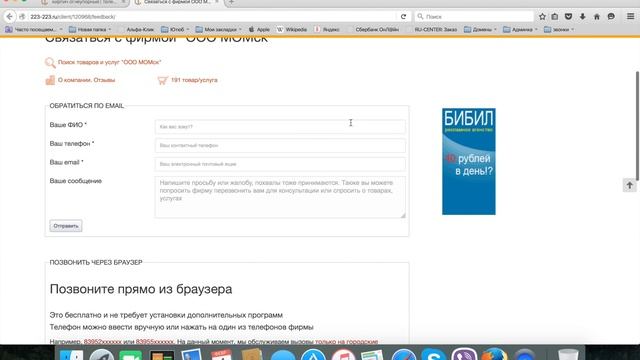Bookmark this page with the star icon
This screenshot has height=360, width=640.
click(542, 17)
